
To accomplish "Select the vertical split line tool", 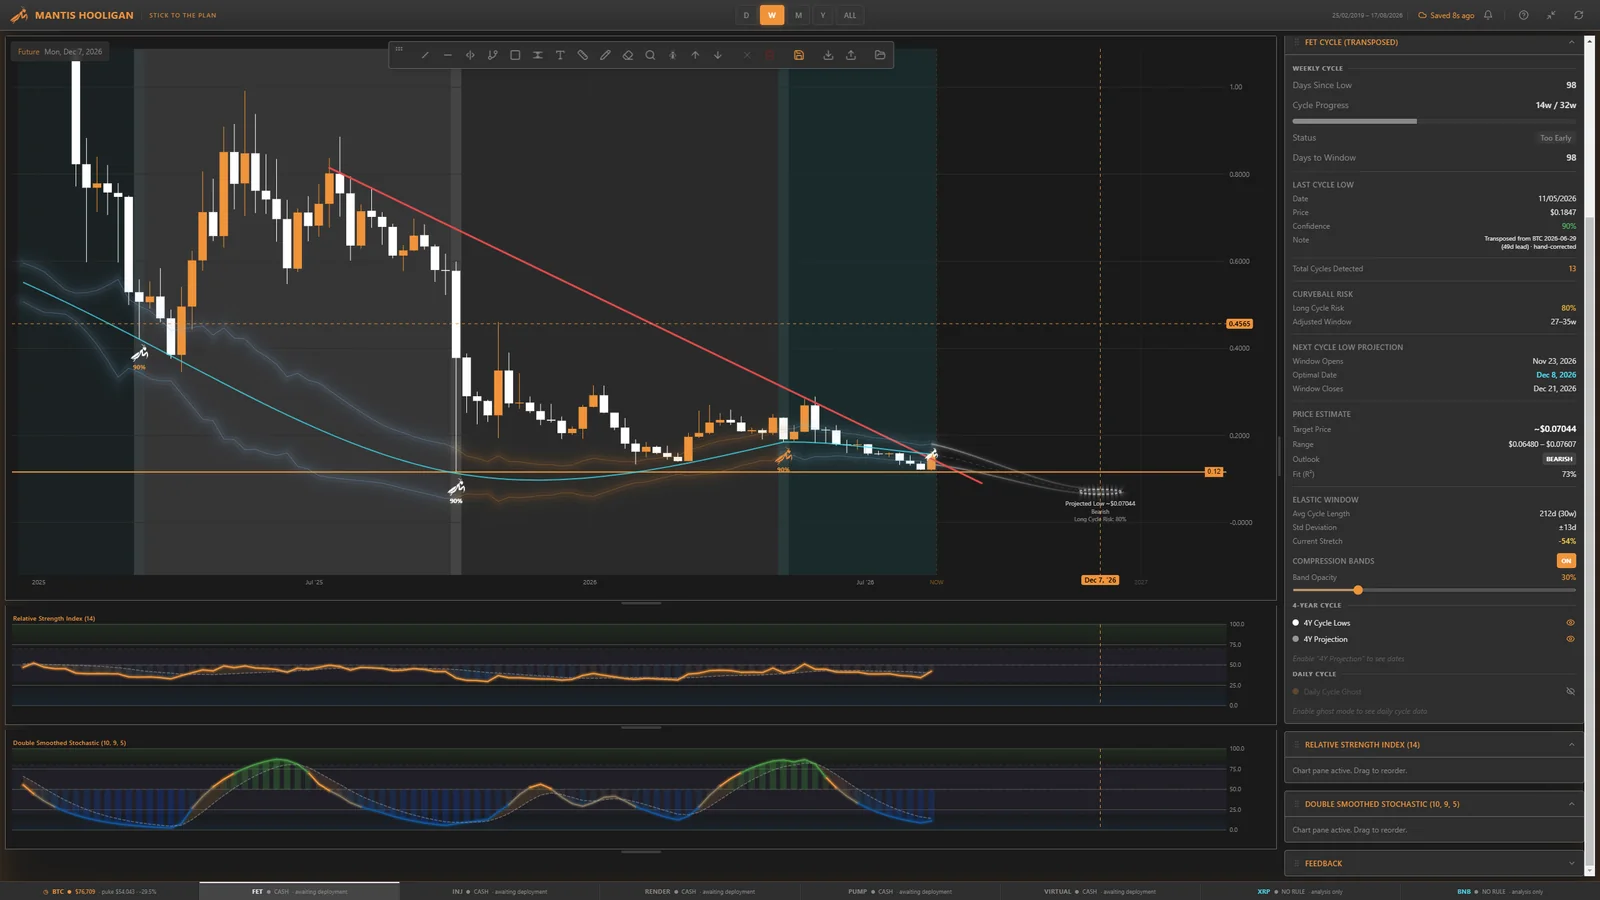I will (x=470, y=55).
